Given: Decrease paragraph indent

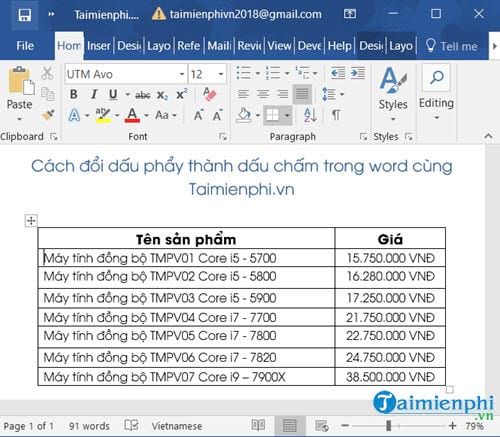Looking at the screenshot, I should [x=338, y=73].
